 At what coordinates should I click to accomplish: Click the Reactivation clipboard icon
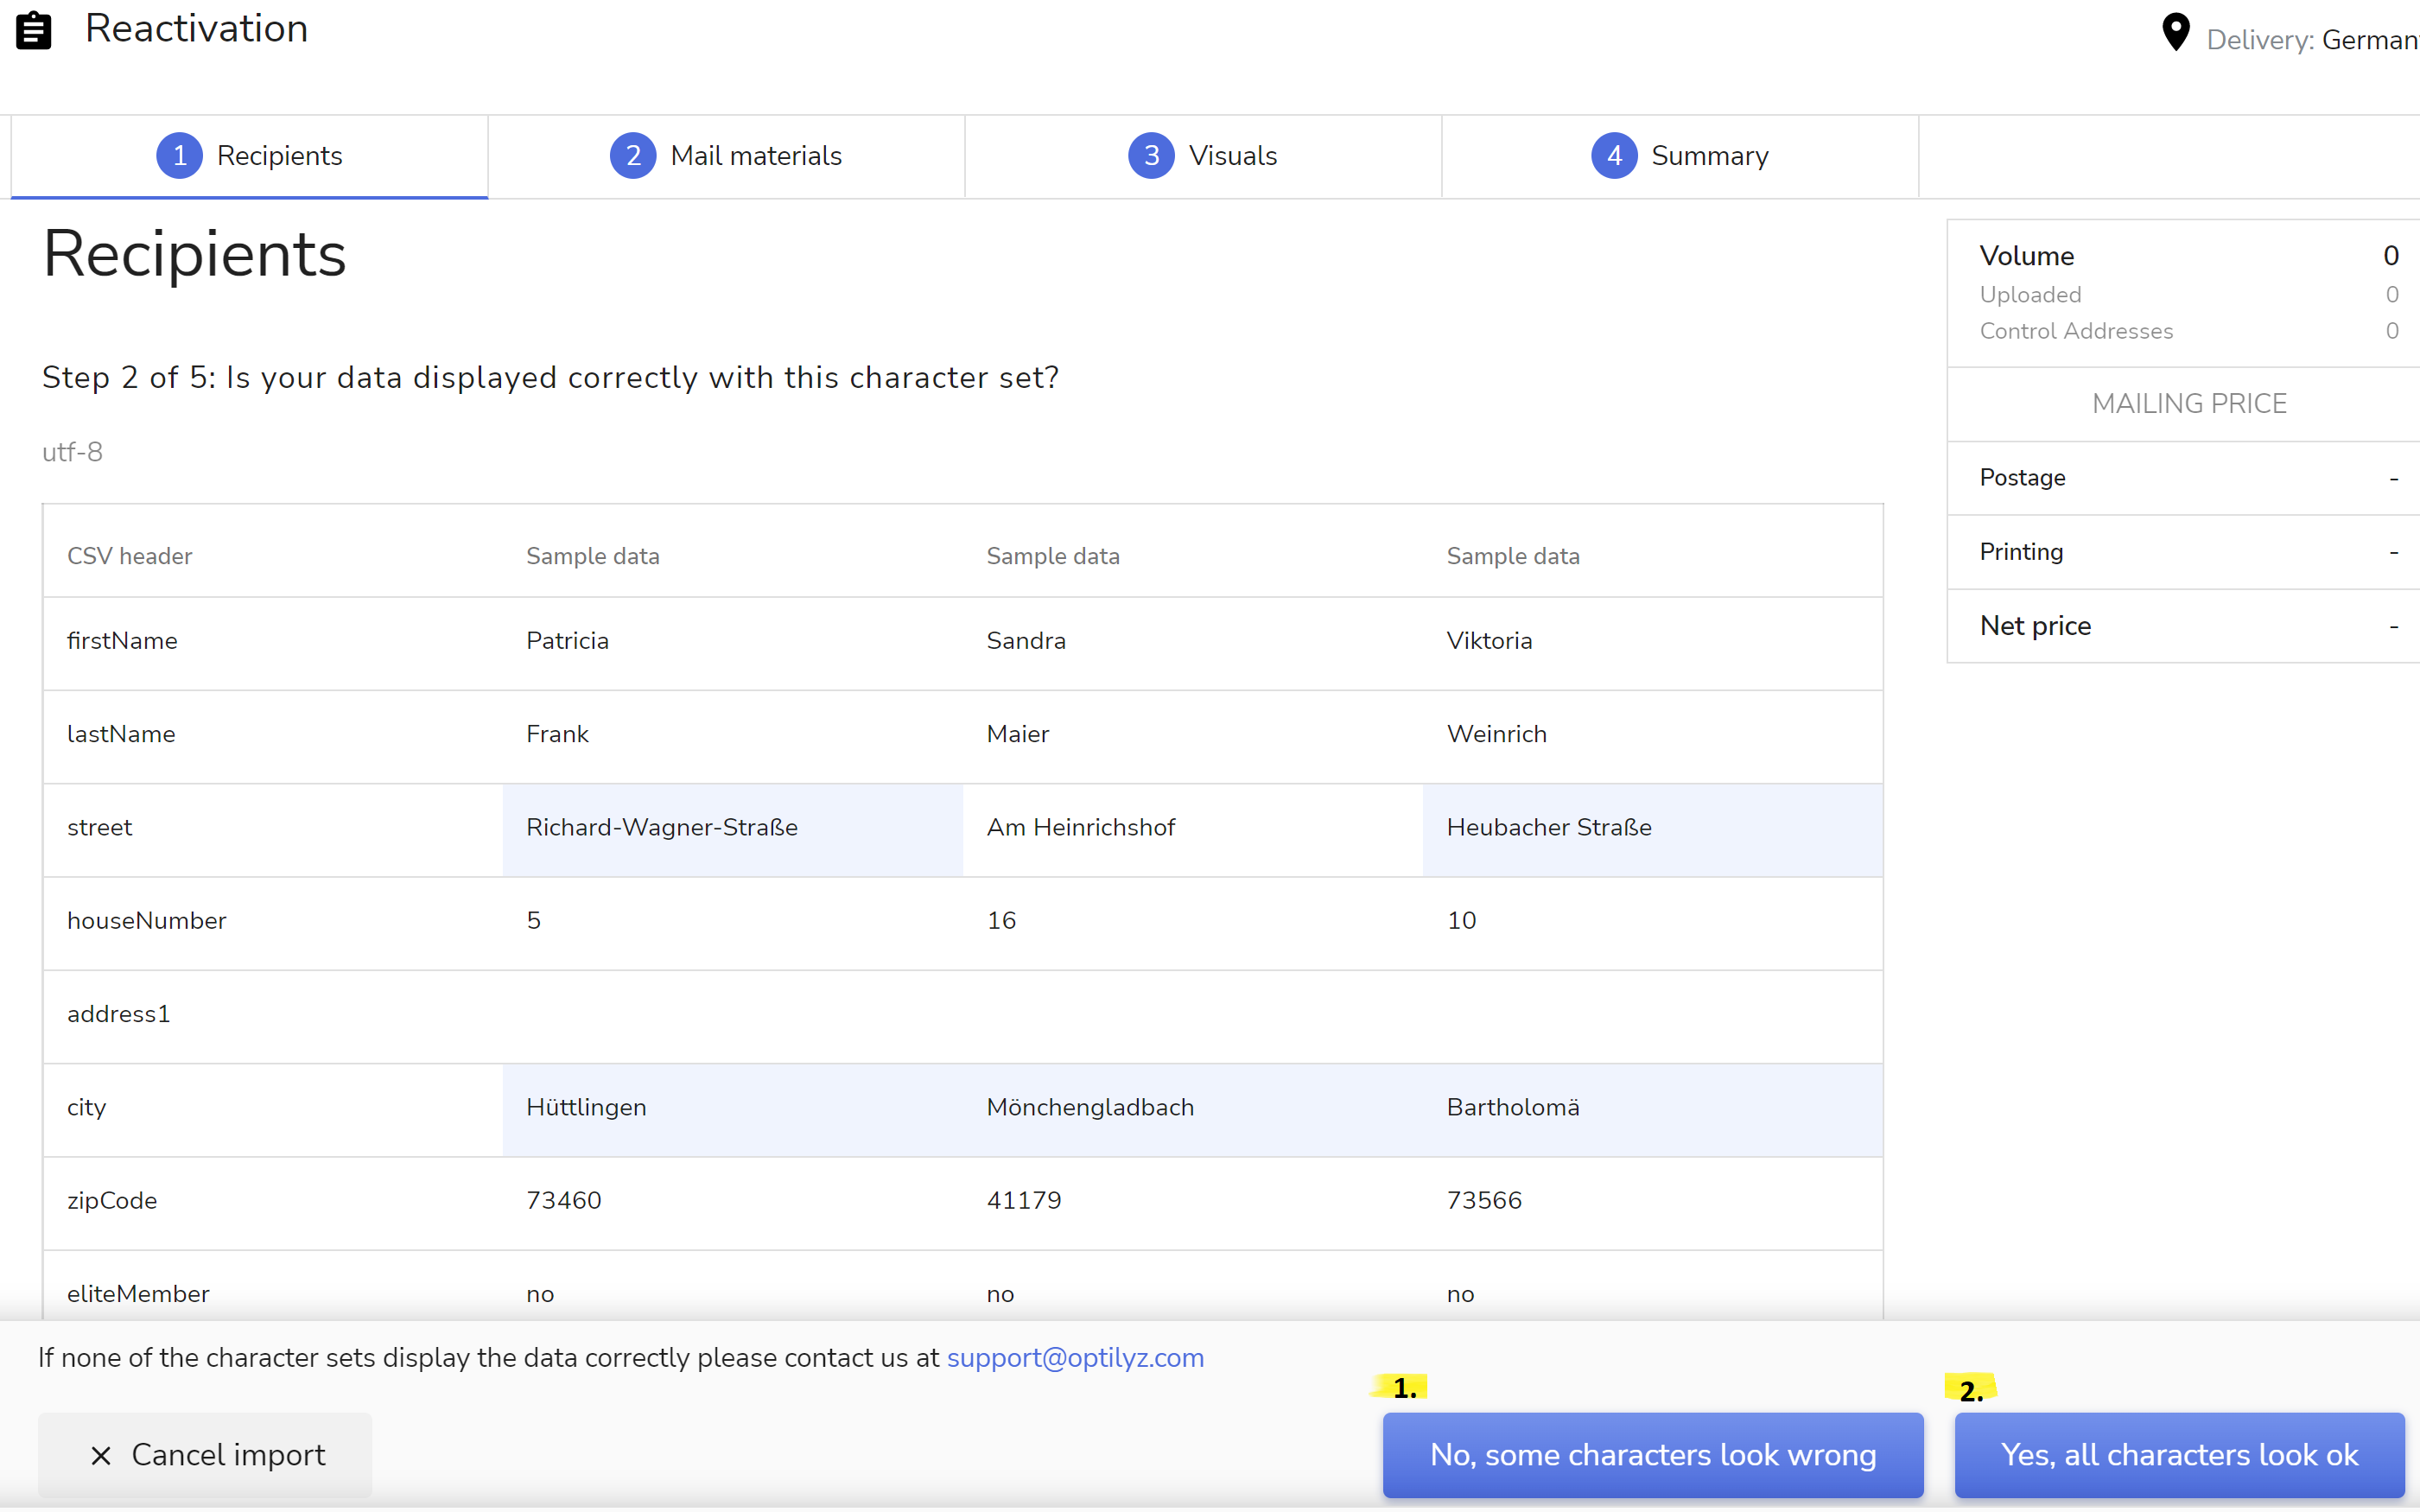33,30
